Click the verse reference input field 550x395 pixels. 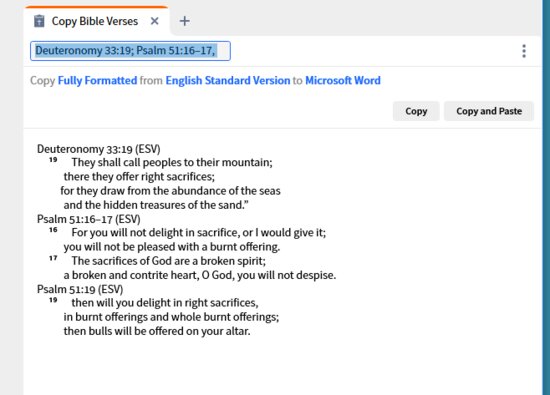point(130,51)
